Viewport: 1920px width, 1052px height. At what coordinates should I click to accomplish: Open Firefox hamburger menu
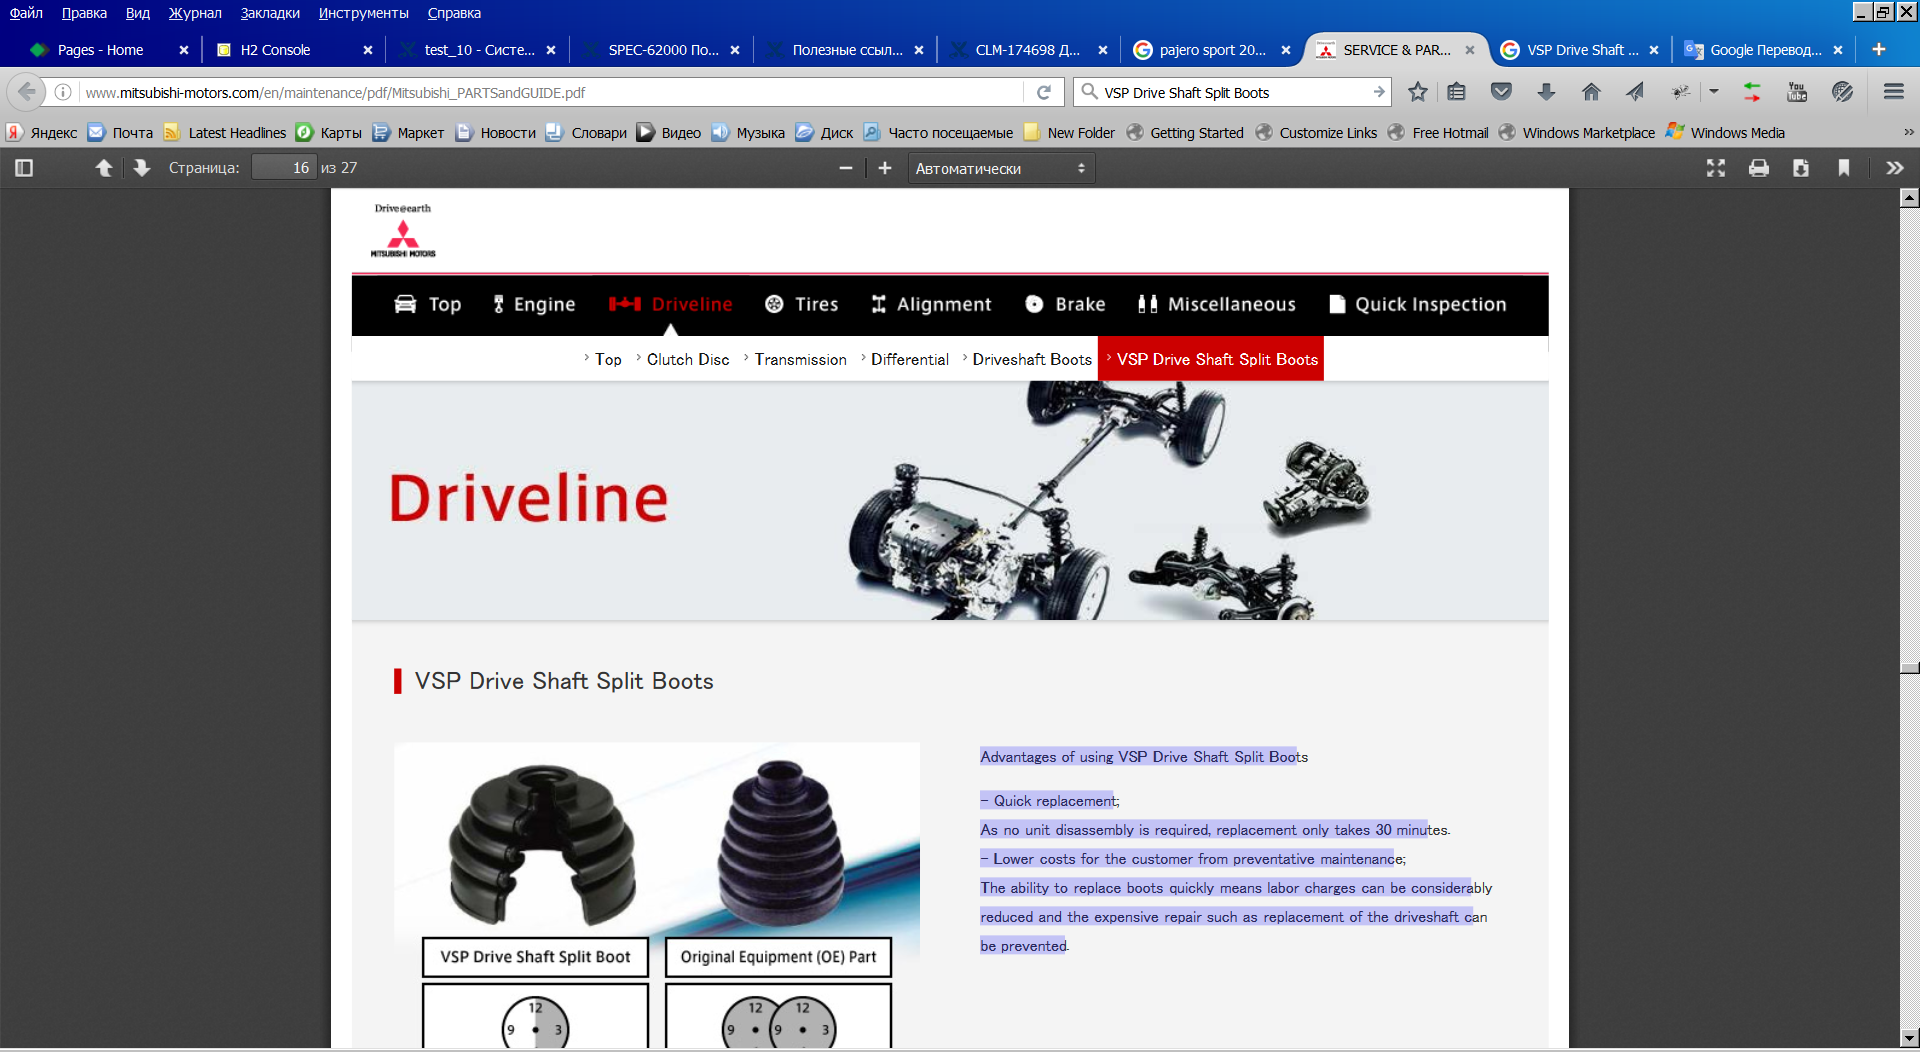coord(1893,92)
